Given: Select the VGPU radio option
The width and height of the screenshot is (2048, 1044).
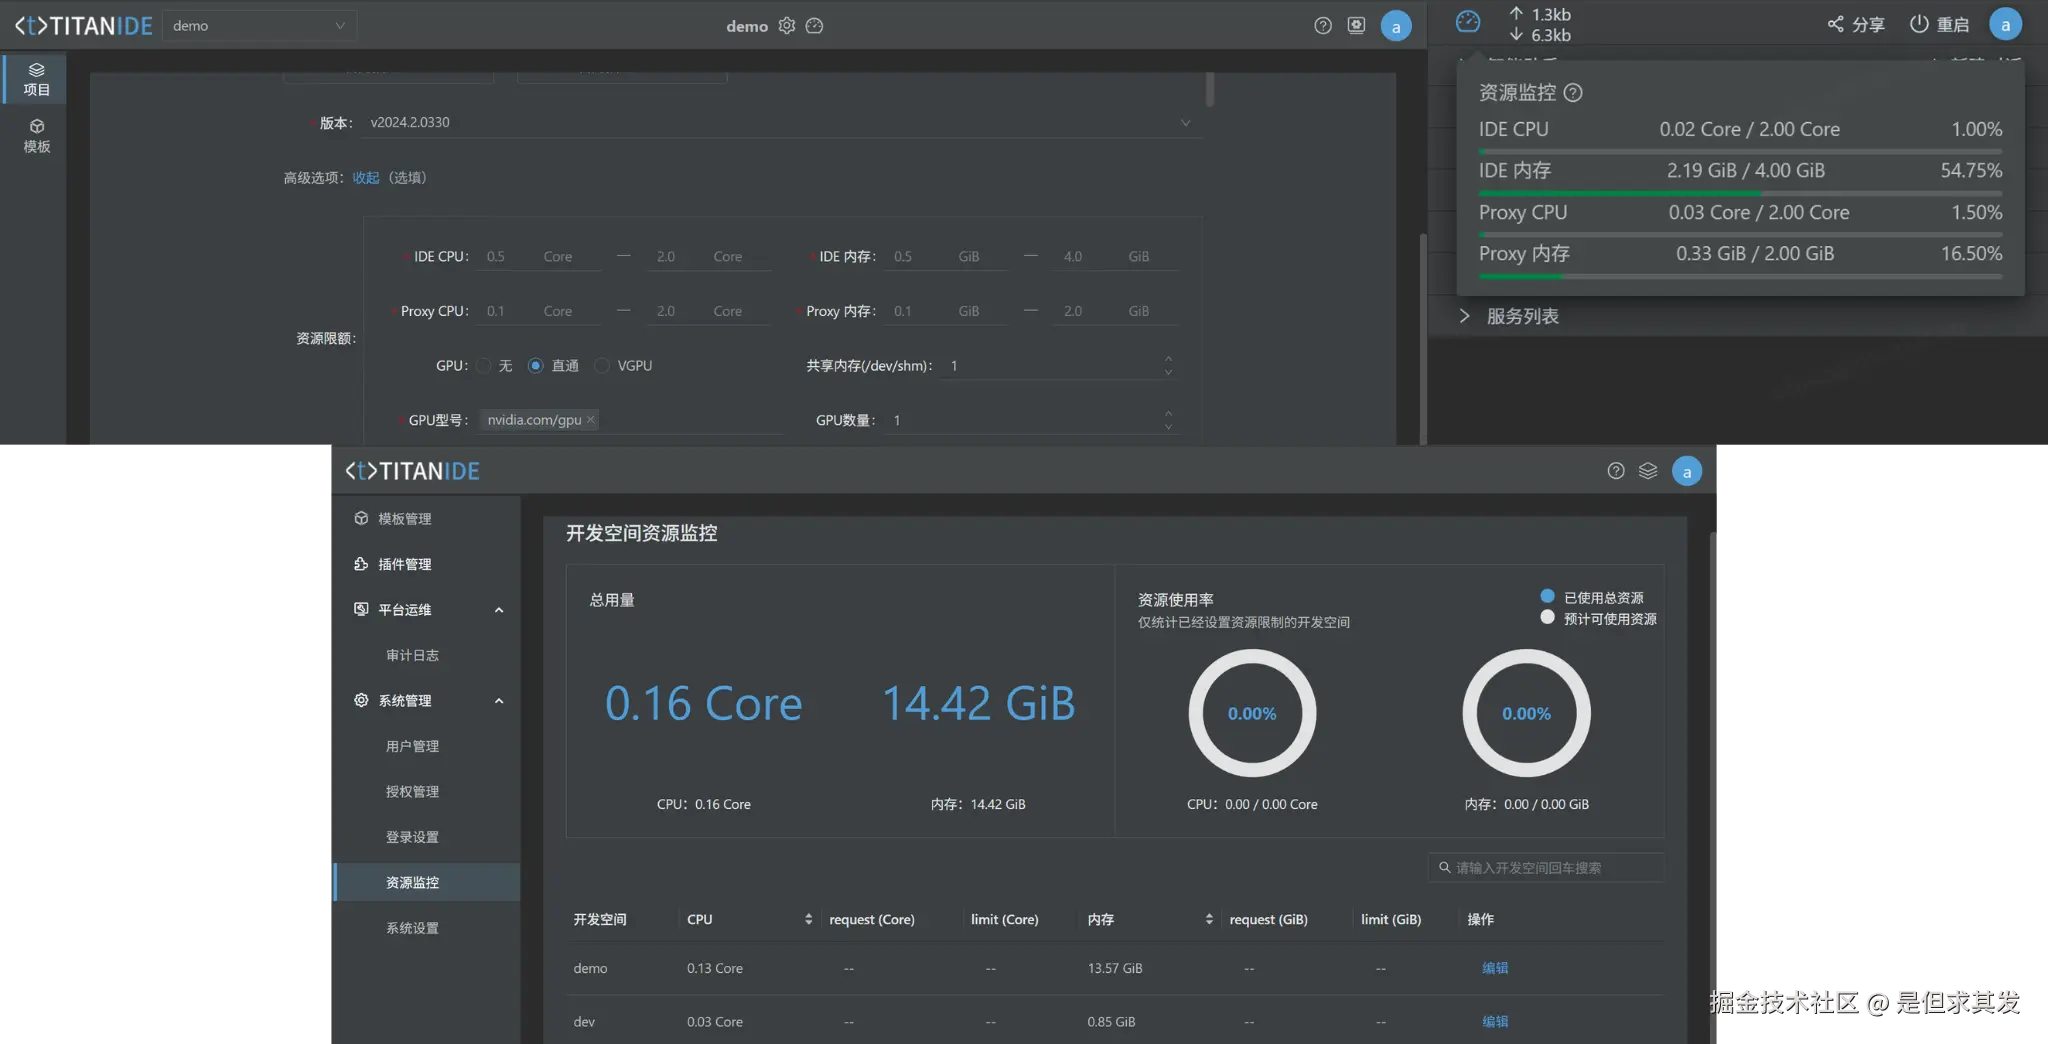Looking at the screenshot, I should coord(602,366).
